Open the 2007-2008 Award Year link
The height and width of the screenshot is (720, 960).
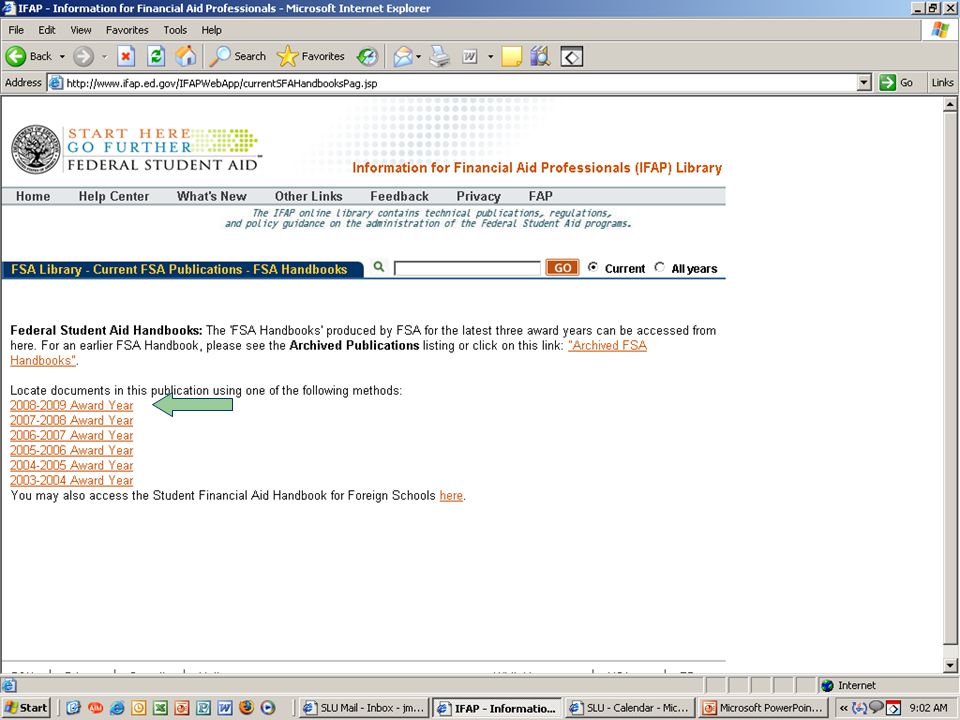(x=72, y=421)
